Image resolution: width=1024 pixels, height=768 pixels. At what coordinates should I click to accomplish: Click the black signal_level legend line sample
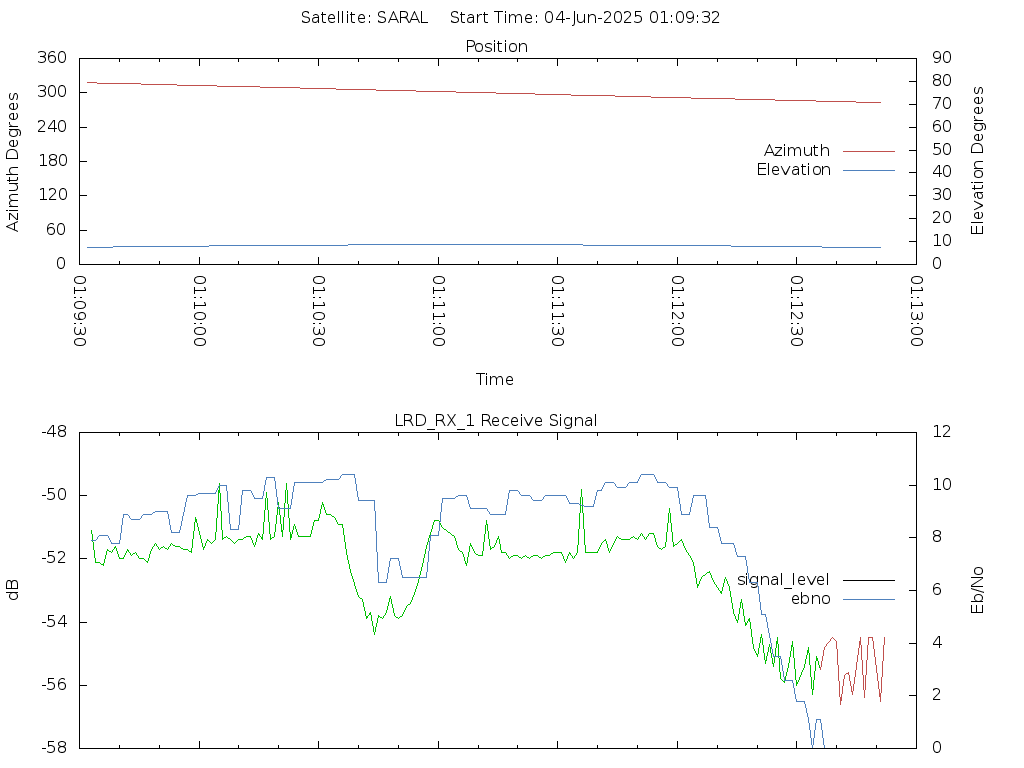(x=869, y=580)
